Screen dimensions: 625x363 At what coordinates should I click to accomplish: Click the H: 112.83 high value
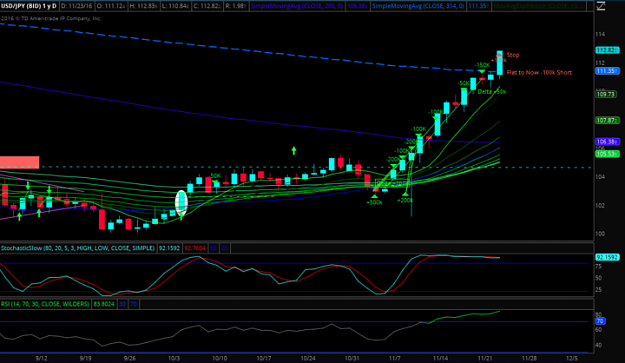pyautogui.click(x=143, y=6)
